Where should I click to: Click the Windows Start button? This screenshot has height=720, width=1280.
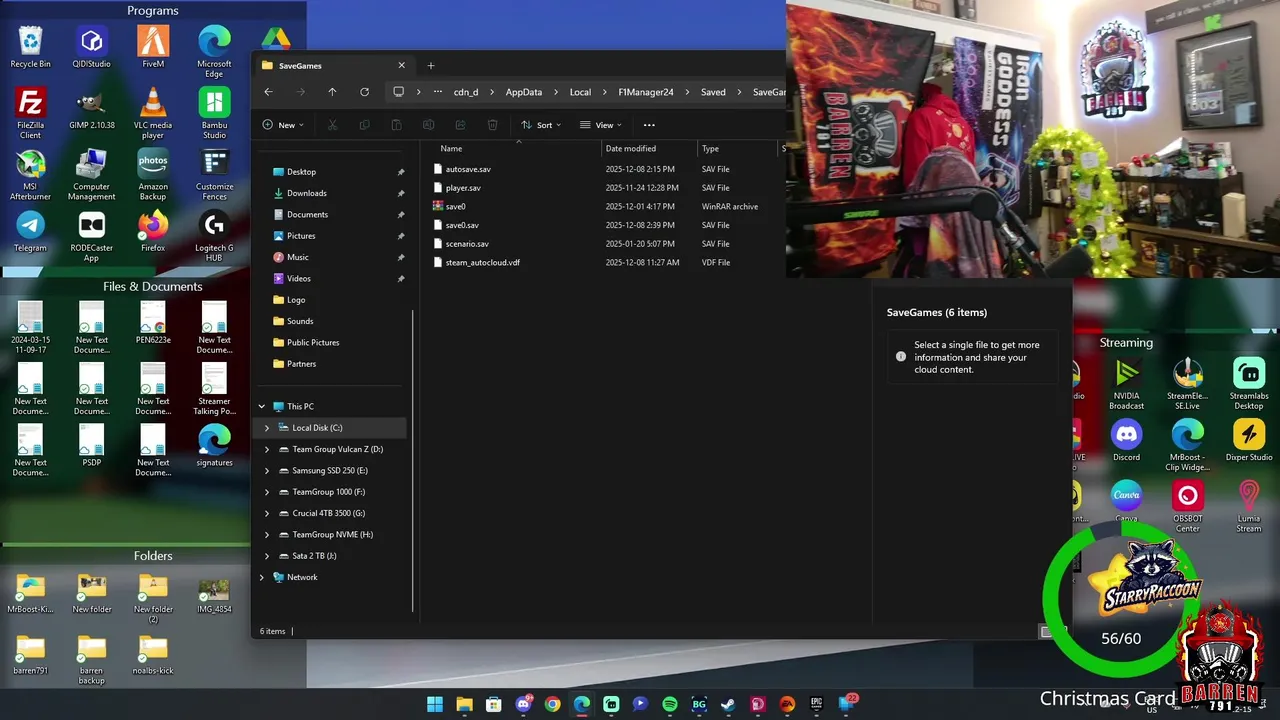pos(435,704)
